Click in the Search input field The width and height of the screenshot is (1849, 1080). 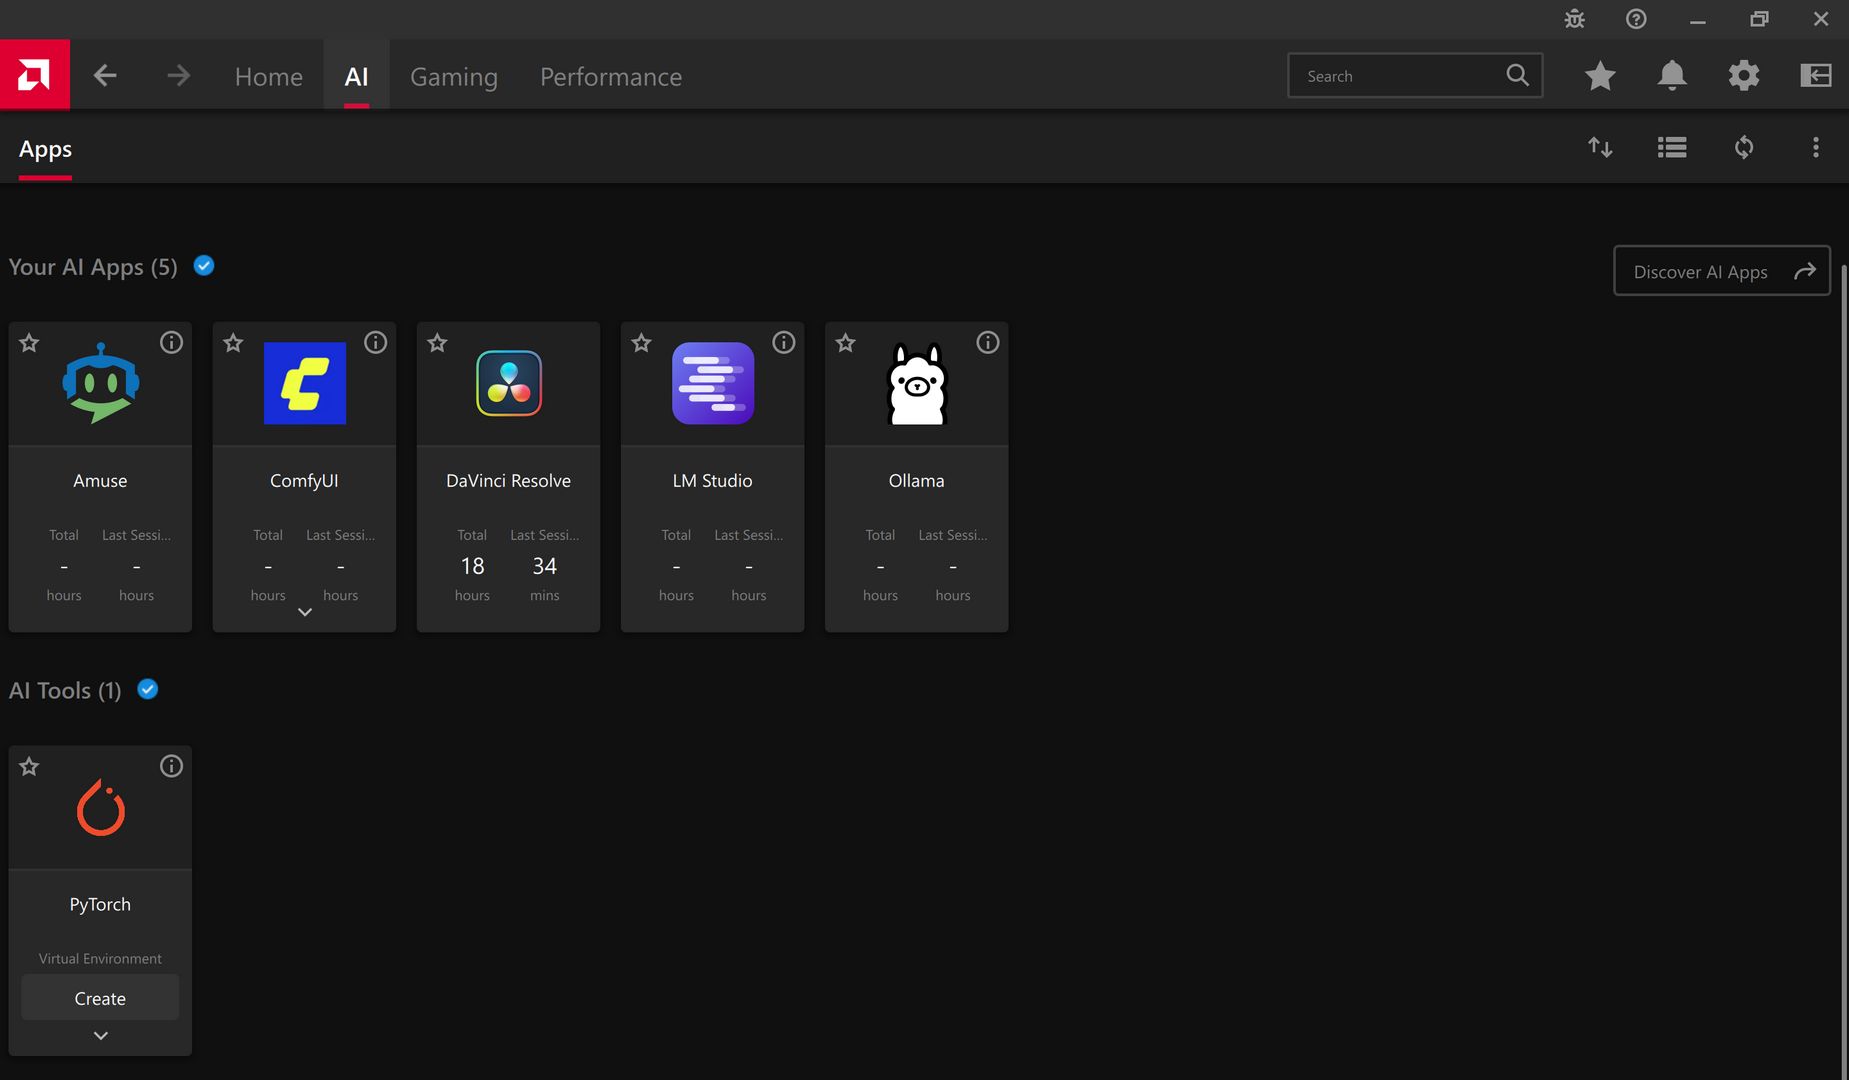tap(1396, 76)
